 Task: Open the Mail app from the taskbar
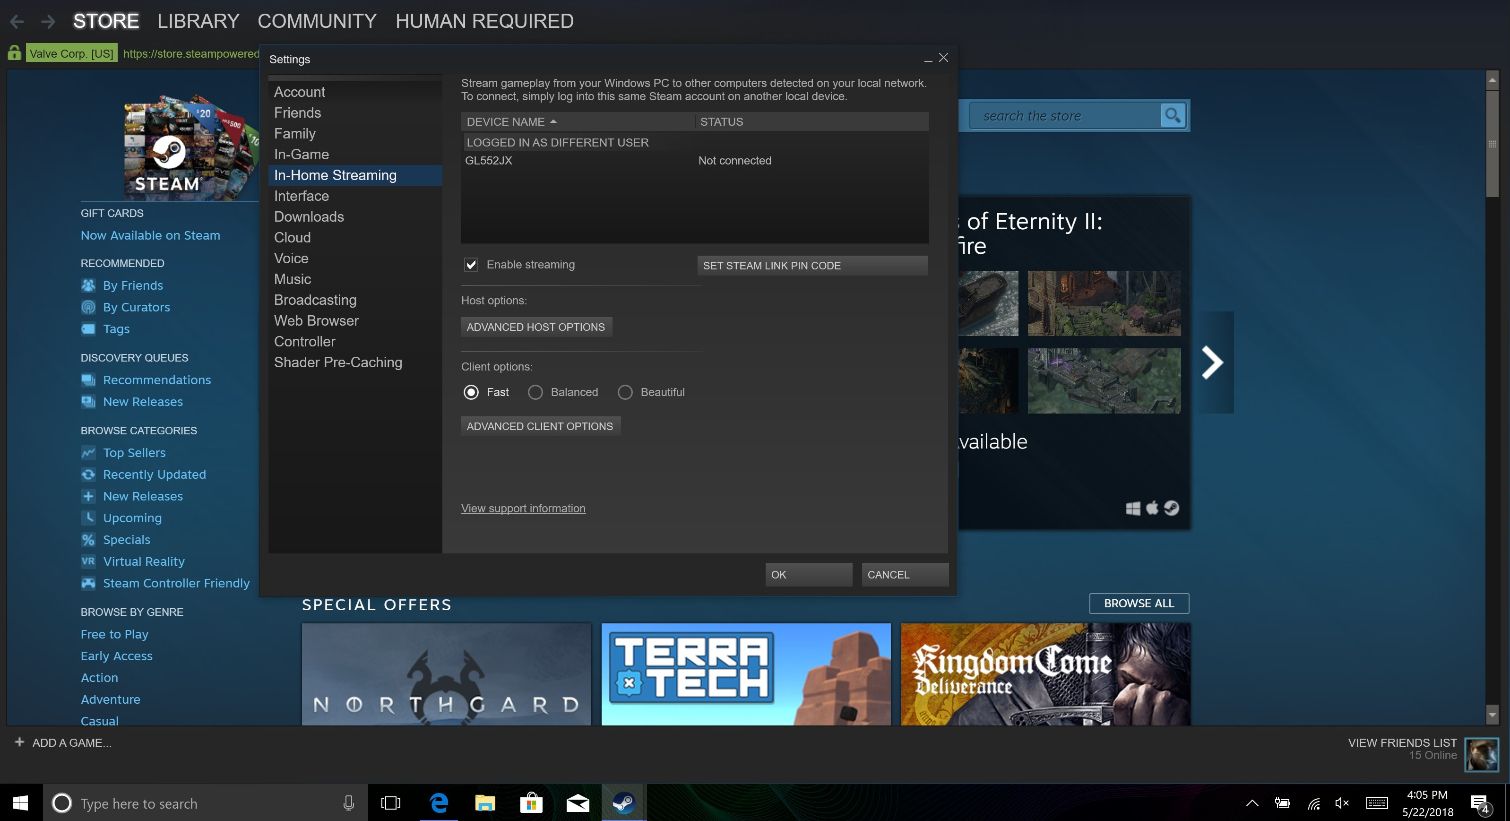pos(578,803)
